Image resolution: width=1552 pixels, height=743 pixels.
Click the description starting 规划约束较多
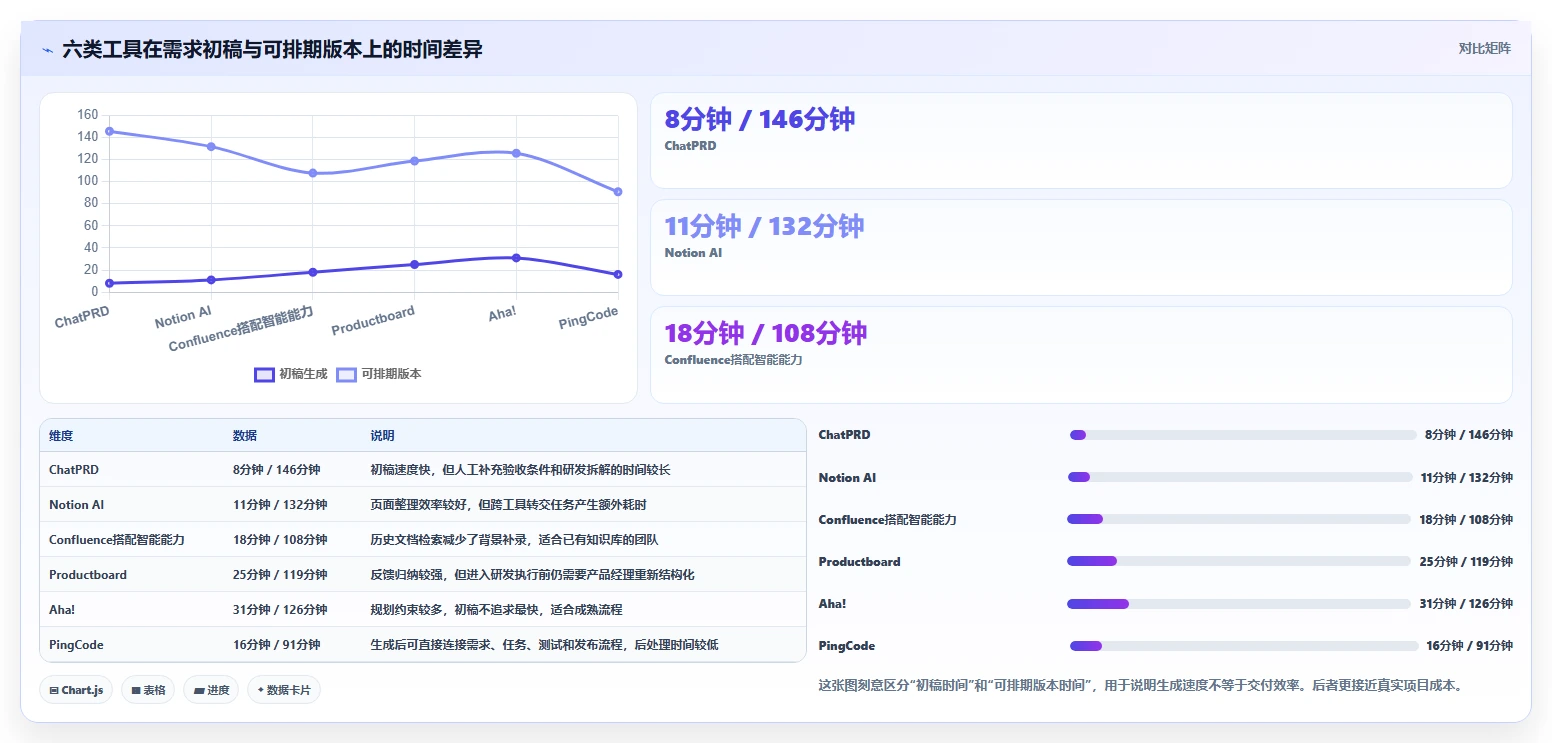point(496,610)
